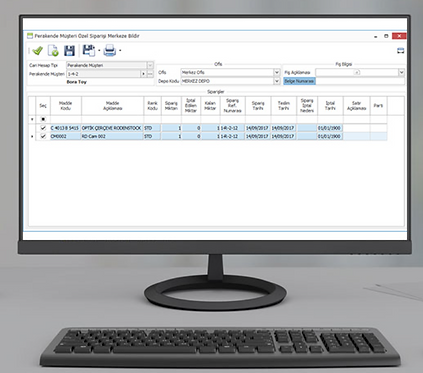Click the filter row marker in the grid

coord(32,119)
